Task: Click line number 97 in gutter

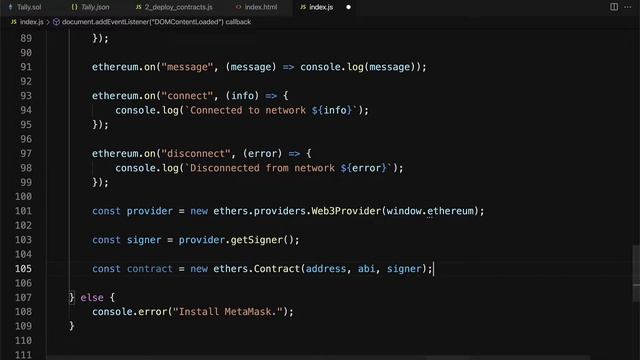Action: [x=26, y=153]
